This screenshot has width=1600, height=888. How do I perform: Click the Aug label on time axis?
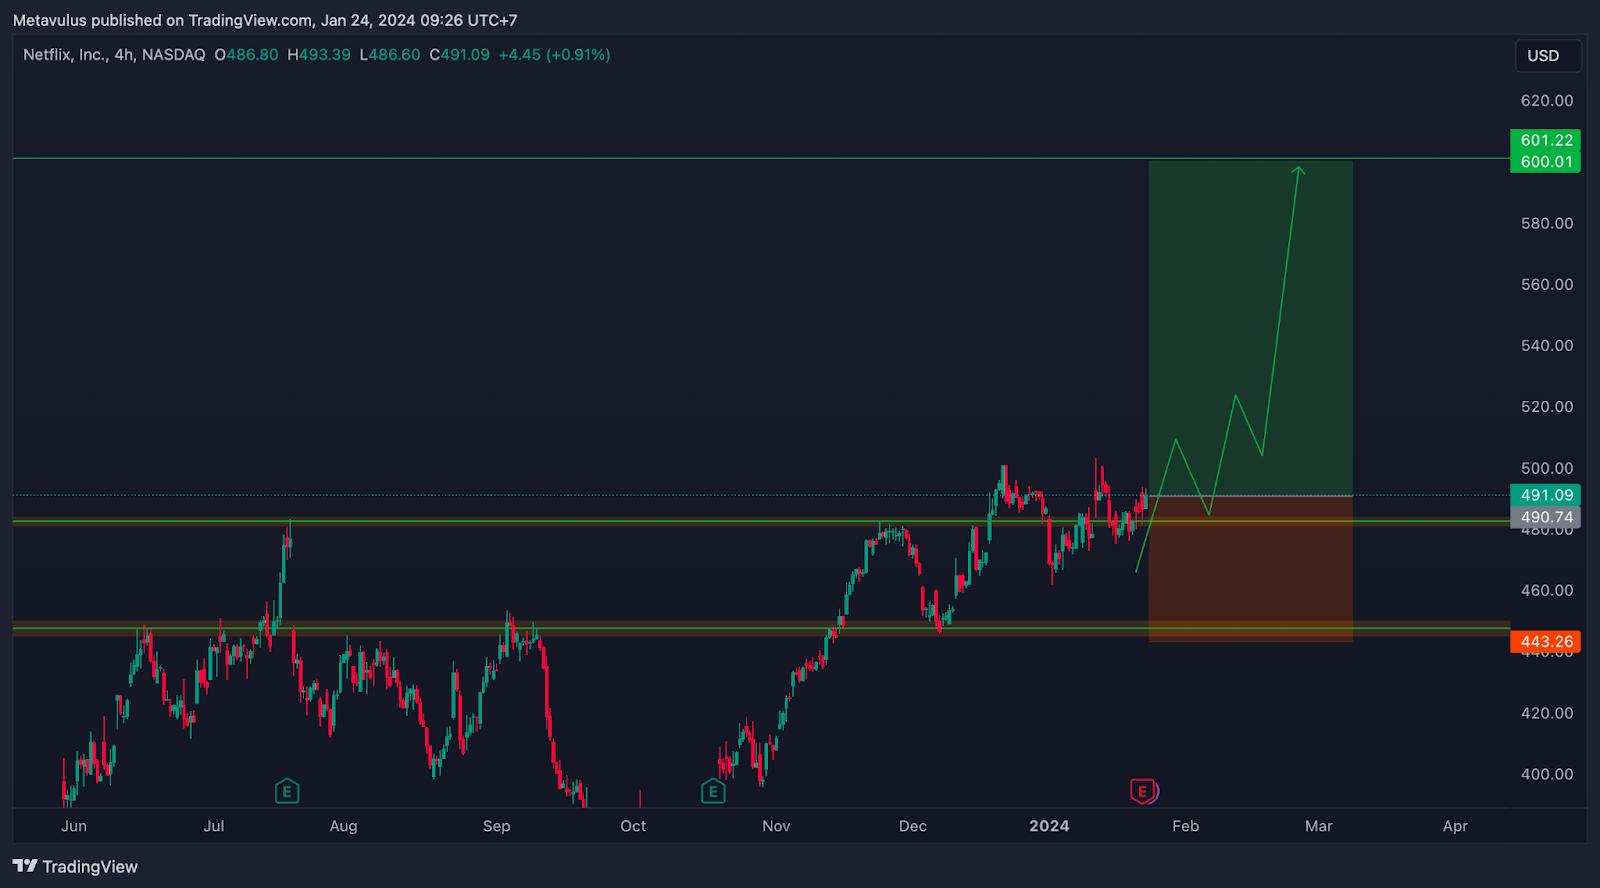coord(343,826)
